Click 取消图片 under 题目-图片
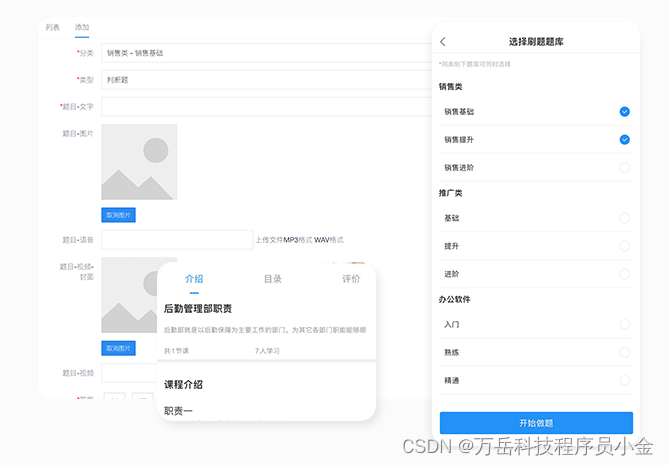Image resolution: width=669 pixels, height=465 pixels. [x=118, y=215]
